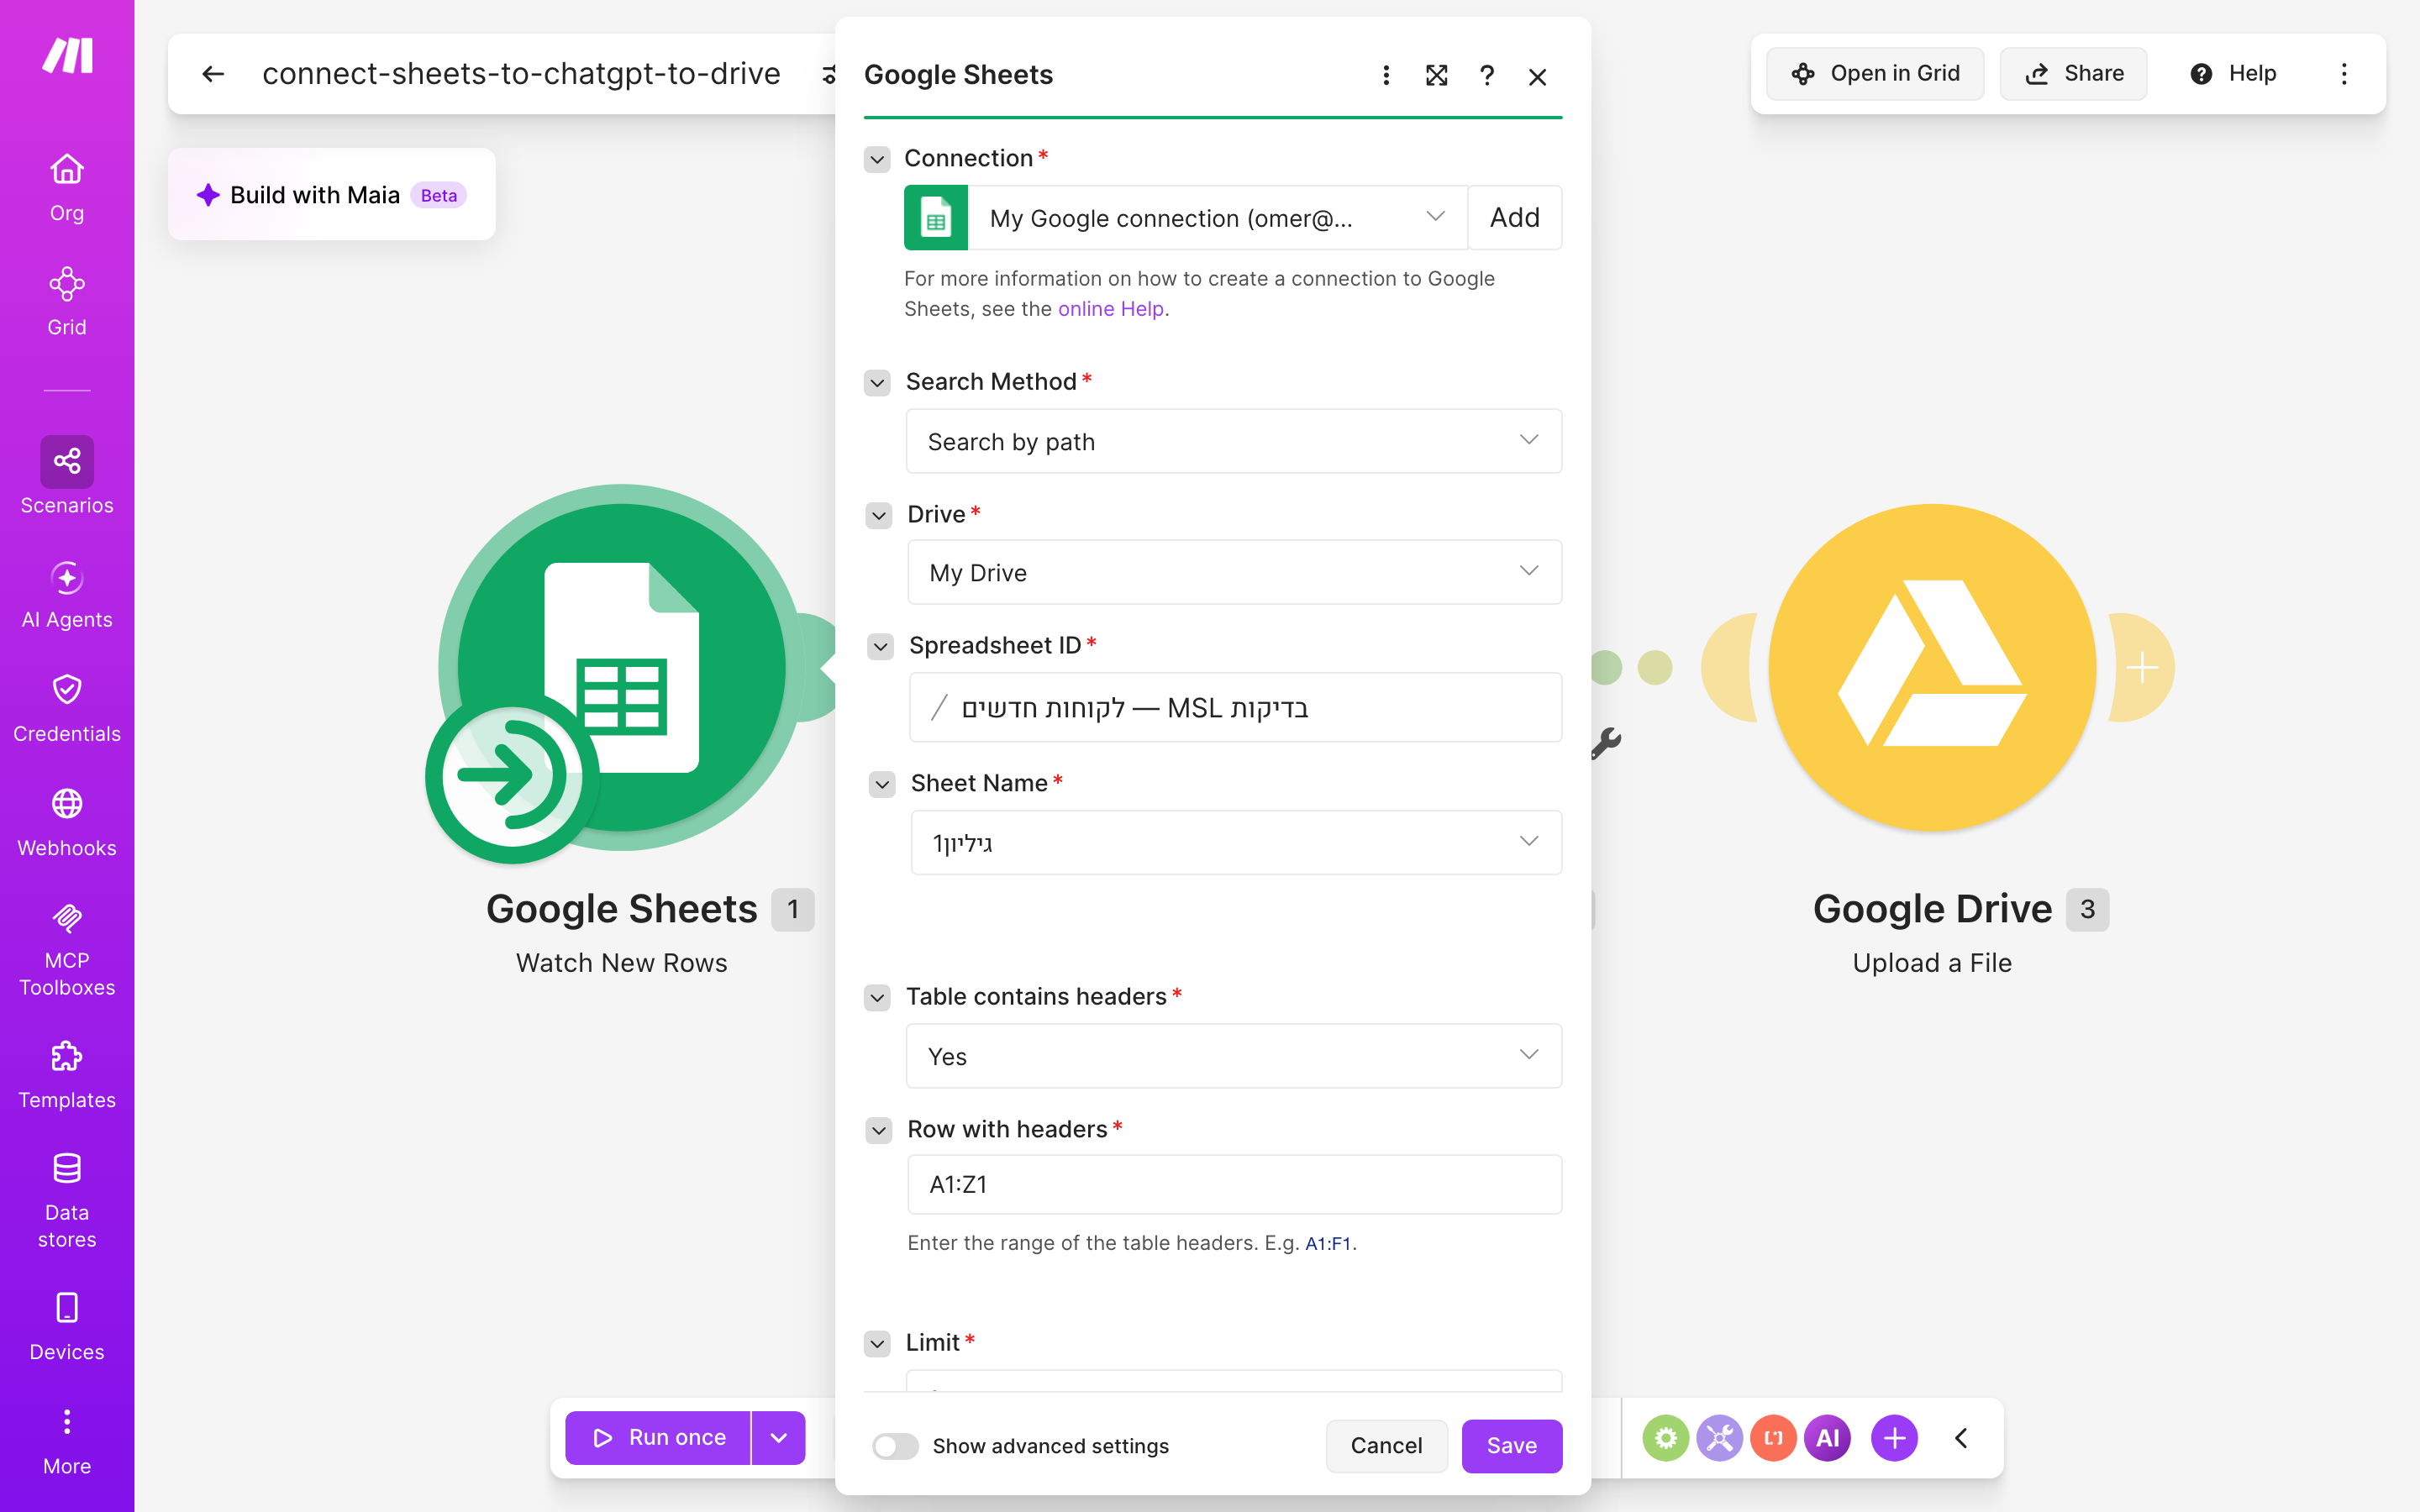This screenshot has width=2420, height=1512.
Task: Click Run once button
Action: click(x=658, y=1438)
